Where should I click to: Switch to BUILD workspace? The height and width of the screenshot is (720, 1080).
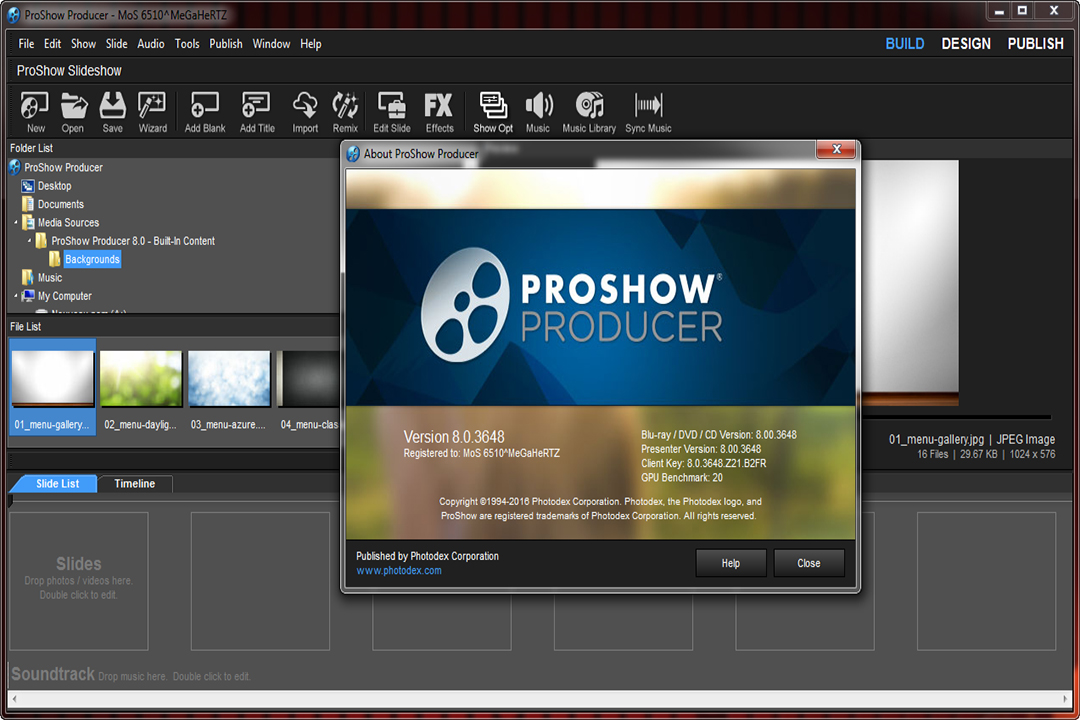click(x=904, y=43)
